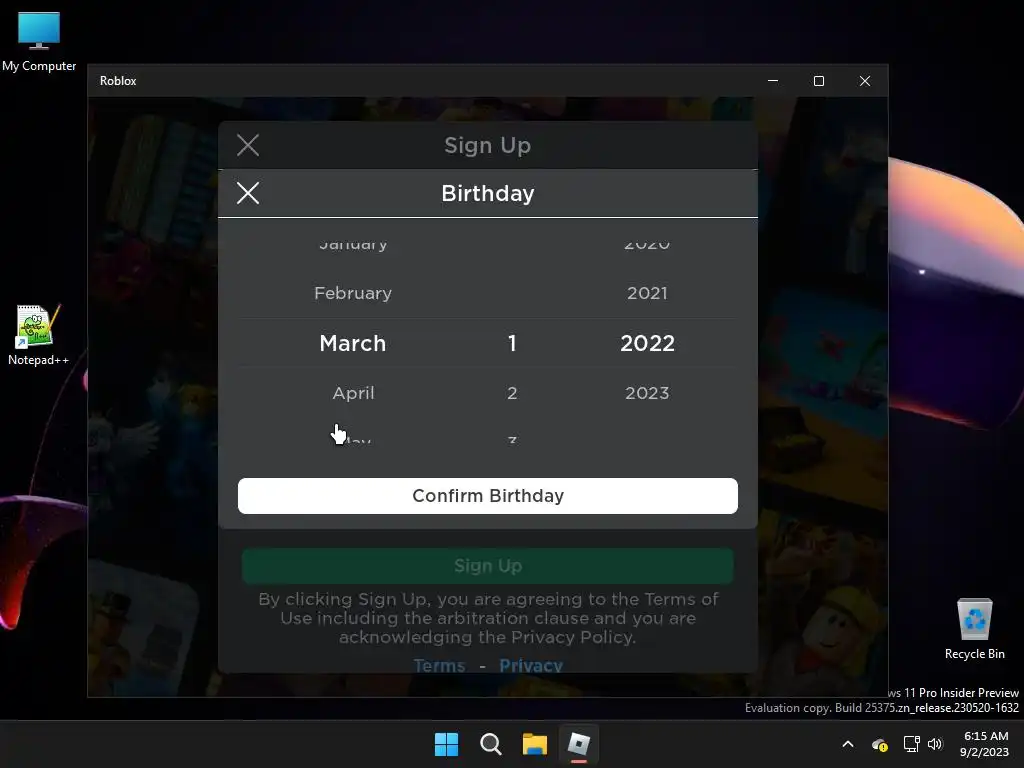This screenshot has width=1024, height=768.
Task: Click Roblox taskbar icon
Action: (579, 744)
